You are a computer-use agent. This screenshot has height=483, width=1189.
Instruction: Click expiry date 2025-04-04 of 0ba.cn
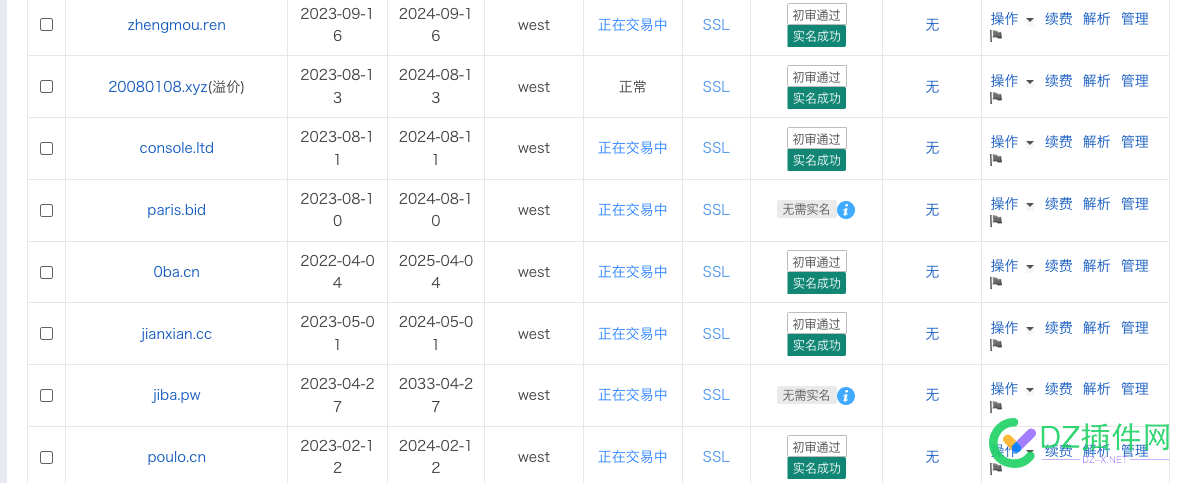pyautogui.click(x=436, y=271)
